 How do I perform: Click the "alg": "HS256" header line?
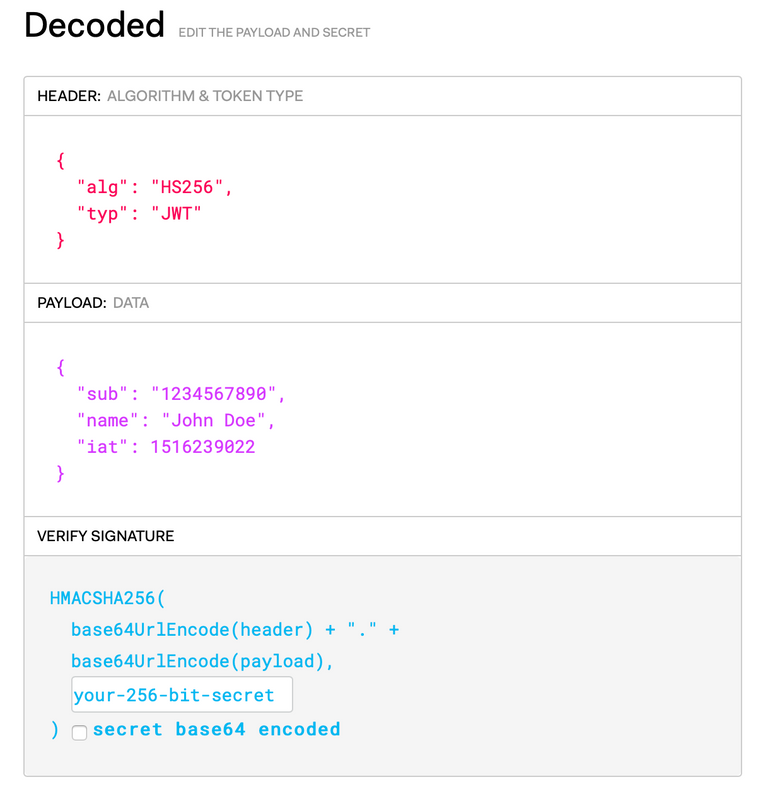pyautogui.click(x=154, y=187)
